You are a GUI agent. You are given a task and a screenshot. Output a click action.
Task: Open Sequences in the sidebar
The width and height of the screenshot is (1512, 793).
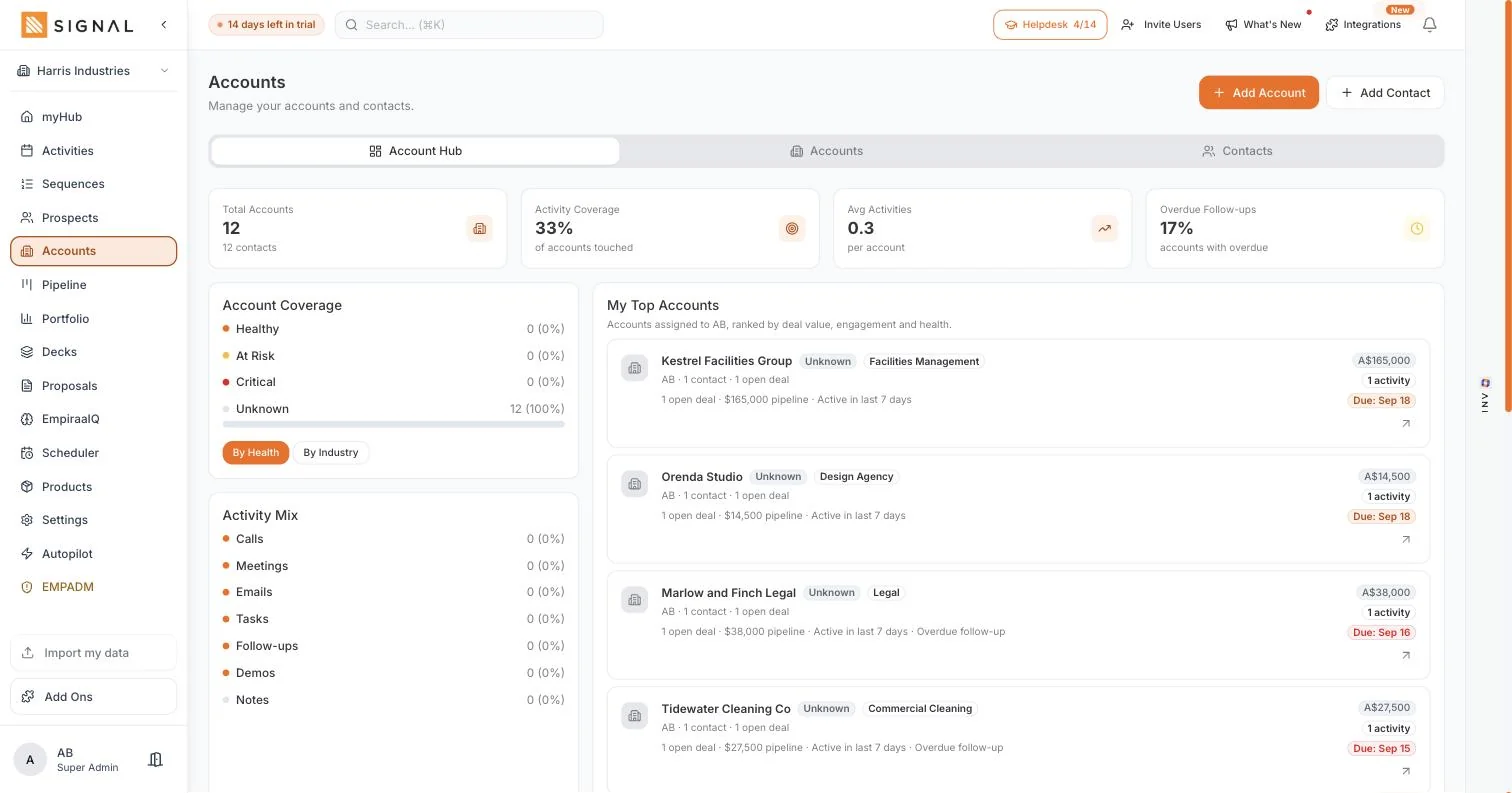(x=94, y=184)
